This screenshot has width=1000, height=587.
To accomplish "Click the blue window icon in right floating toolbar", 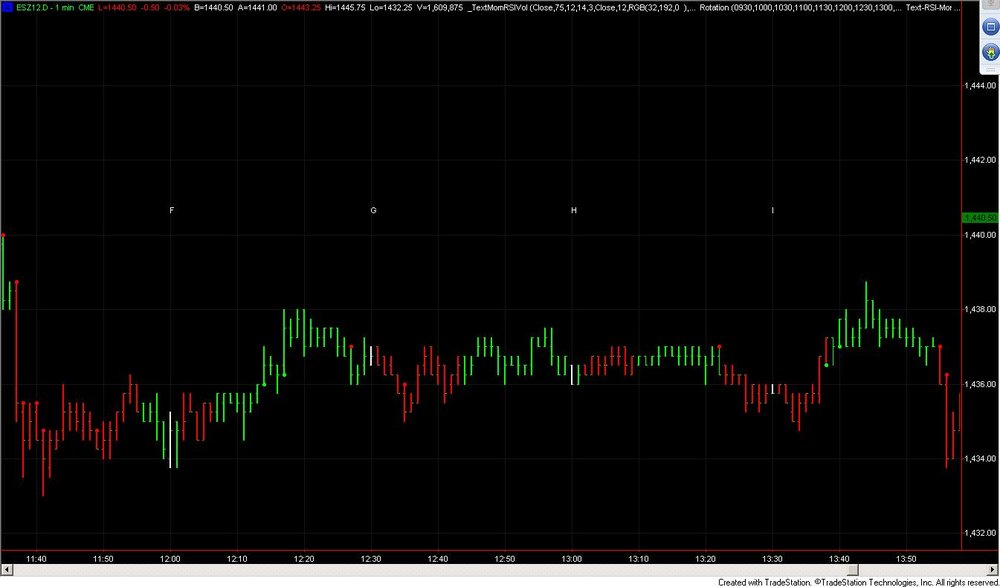I will point(990,27).
